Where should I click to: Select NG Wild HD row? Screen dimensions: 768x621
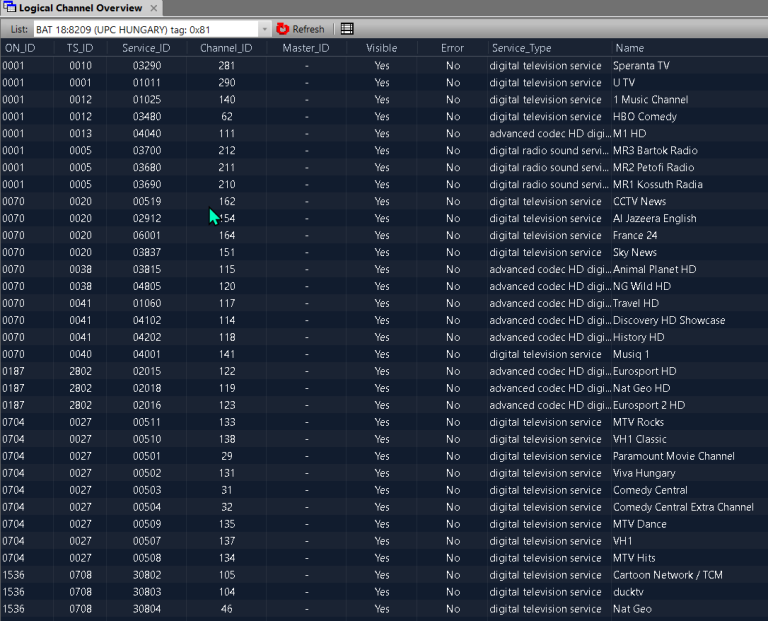tap(384, 287)
